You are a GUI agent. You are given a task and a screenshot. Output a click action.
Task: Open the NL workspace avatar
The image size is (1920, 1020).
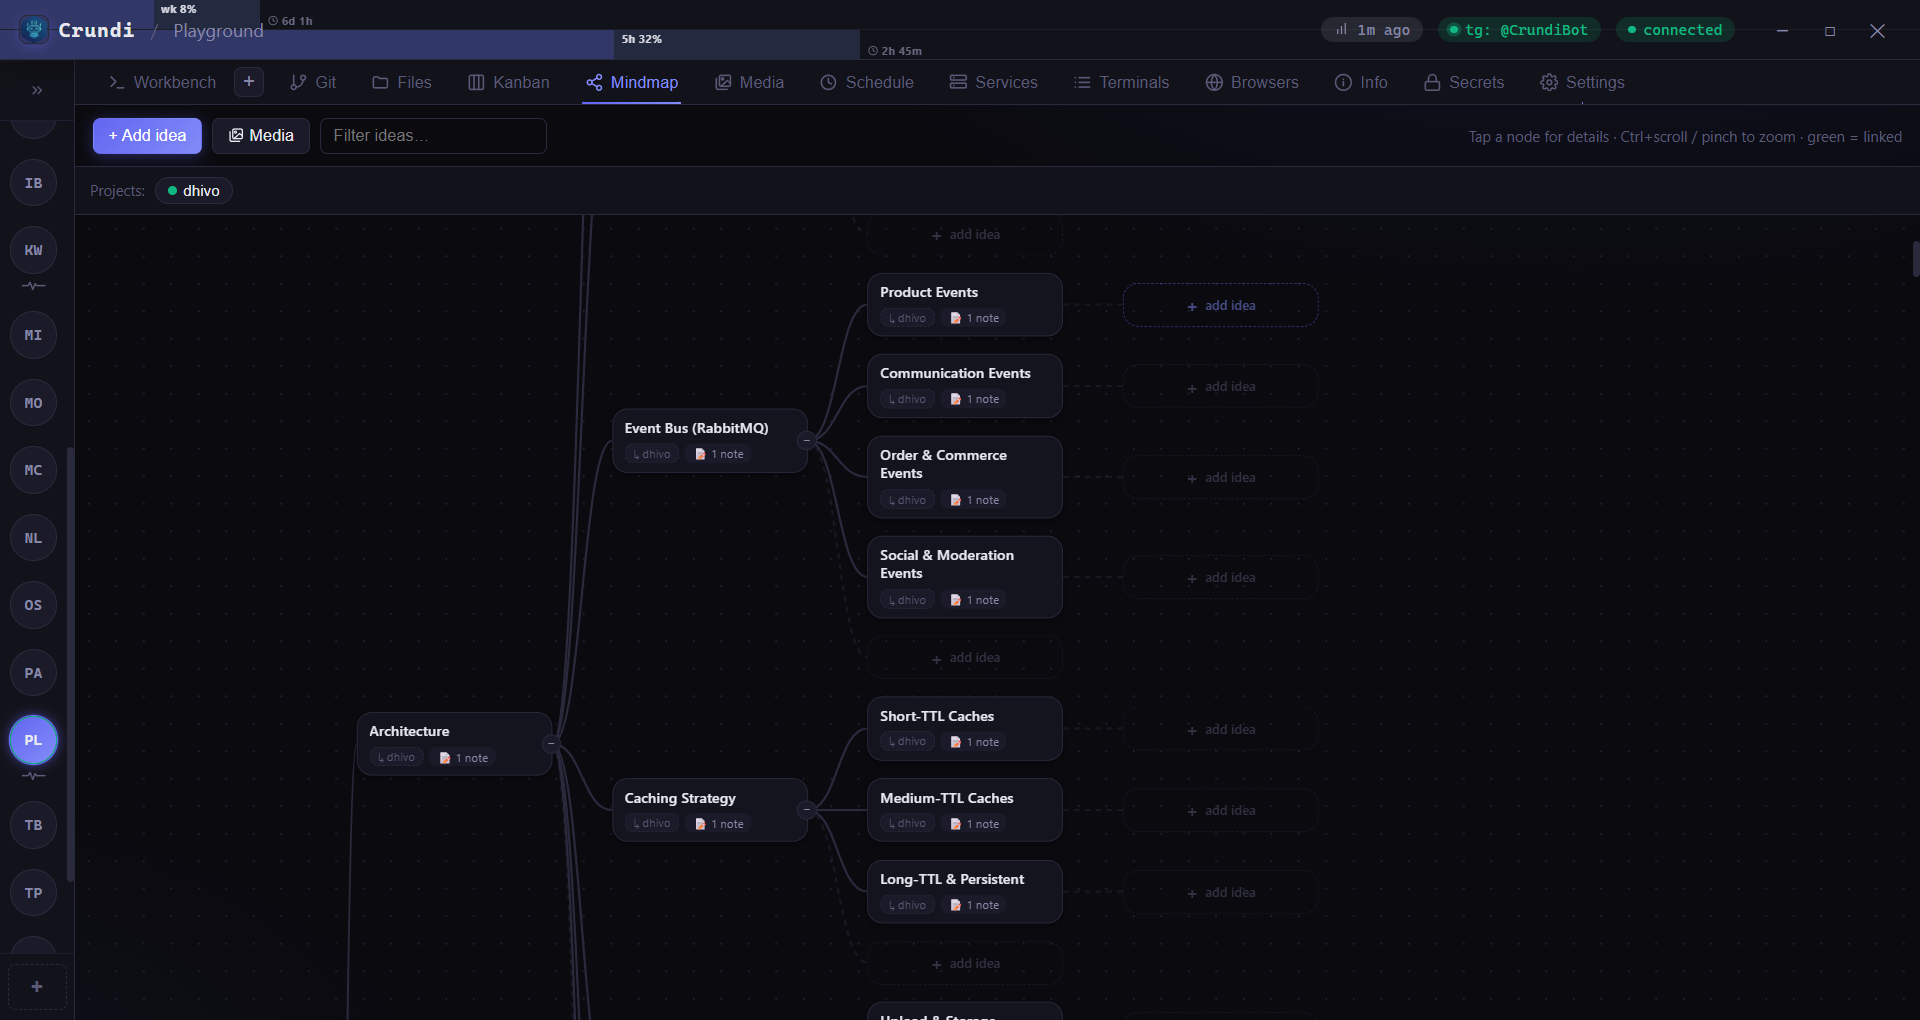pyautogui.click(x=33, y=538)
